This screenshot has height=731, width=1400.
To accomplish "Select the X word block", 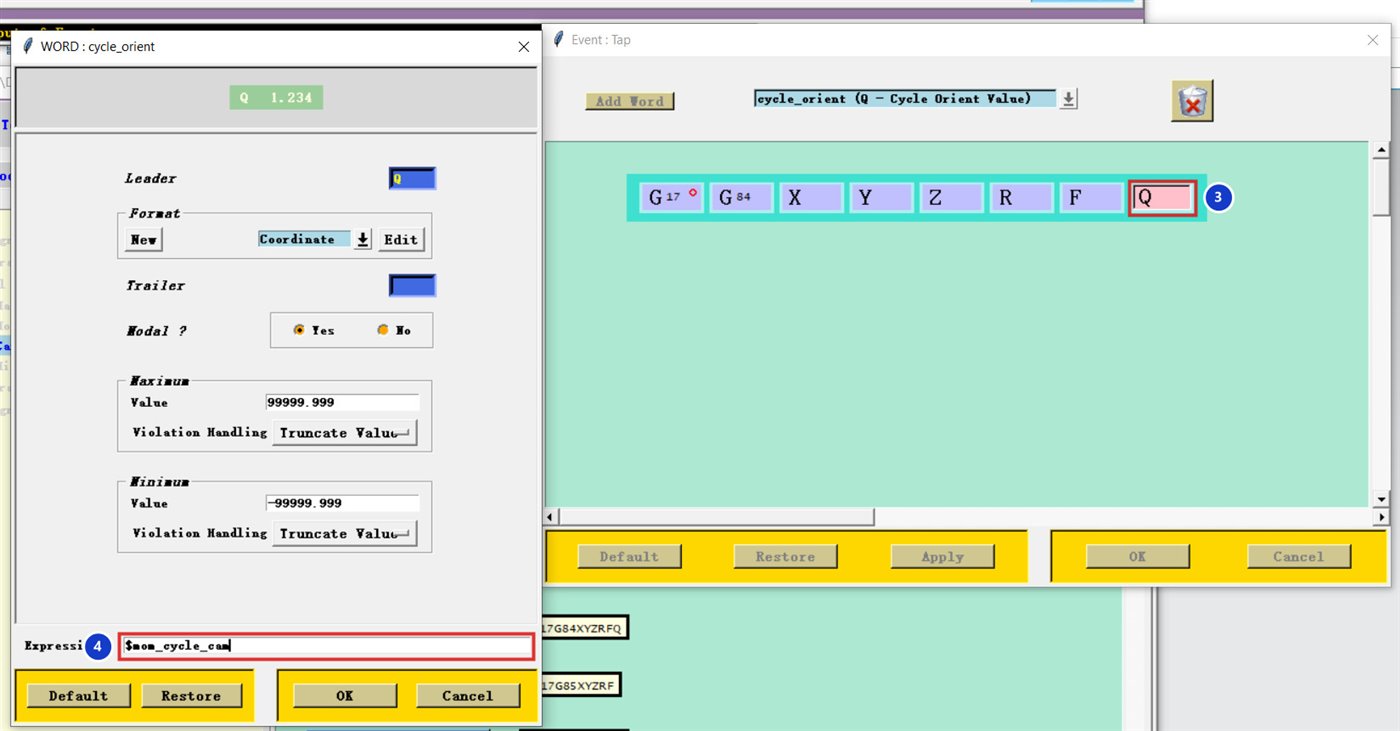I will 811,198.
